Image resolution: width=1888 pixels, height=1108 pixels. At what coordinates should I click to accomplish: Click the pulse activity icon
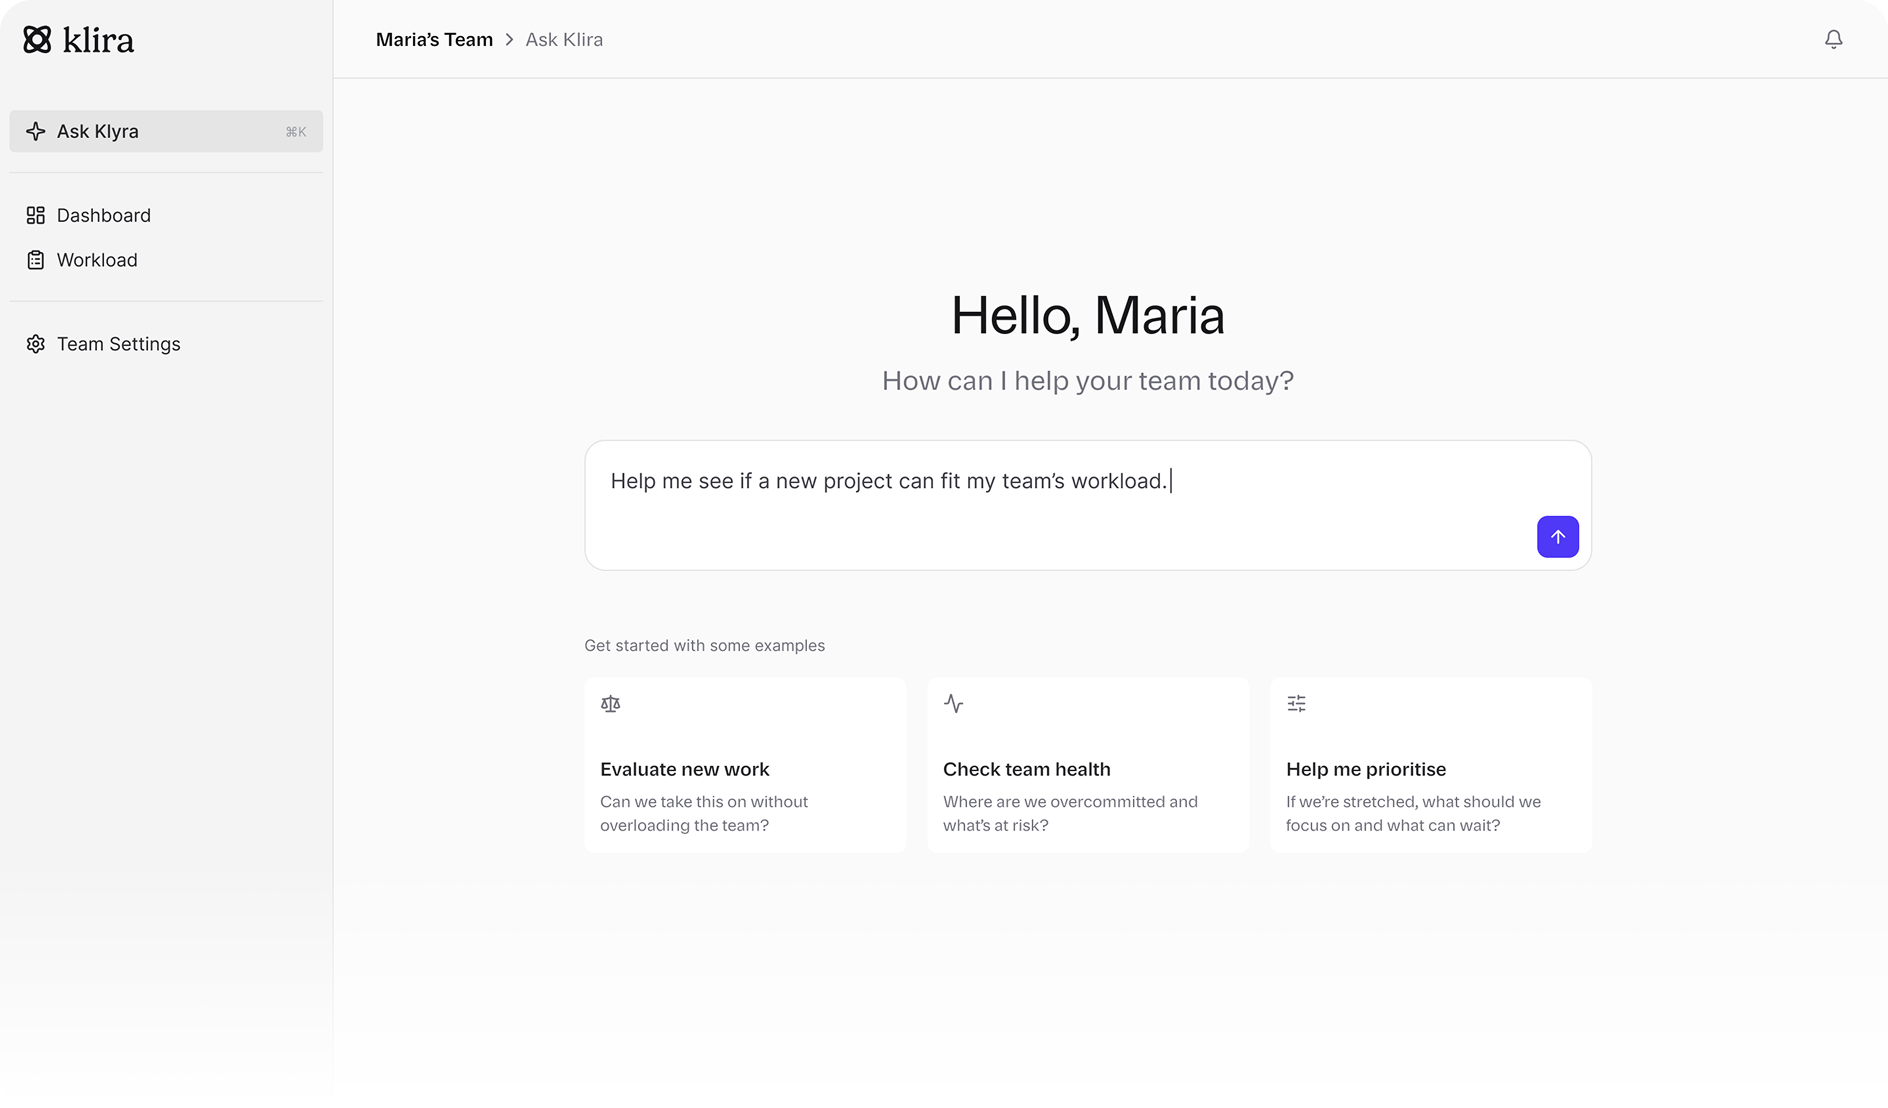click(954, 704)
